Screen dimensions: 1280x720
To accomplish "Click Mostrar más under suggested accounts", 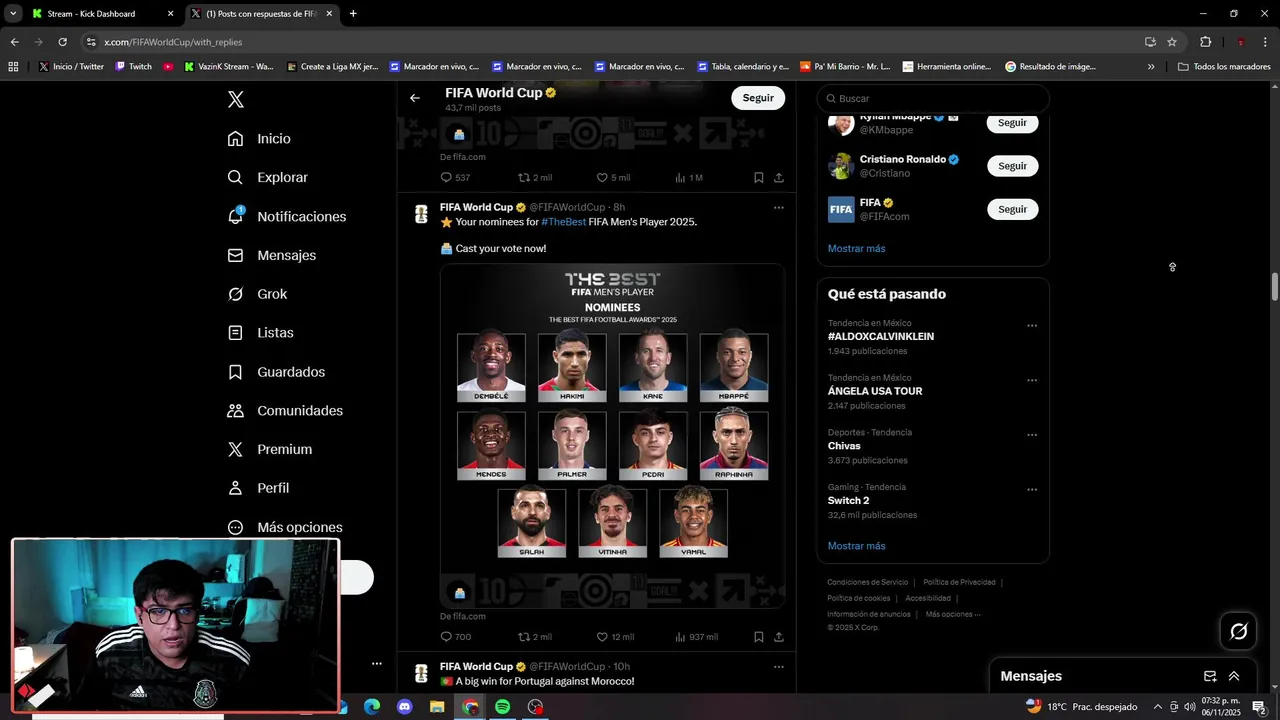I will pyautogui.click(x=856, y=248).
